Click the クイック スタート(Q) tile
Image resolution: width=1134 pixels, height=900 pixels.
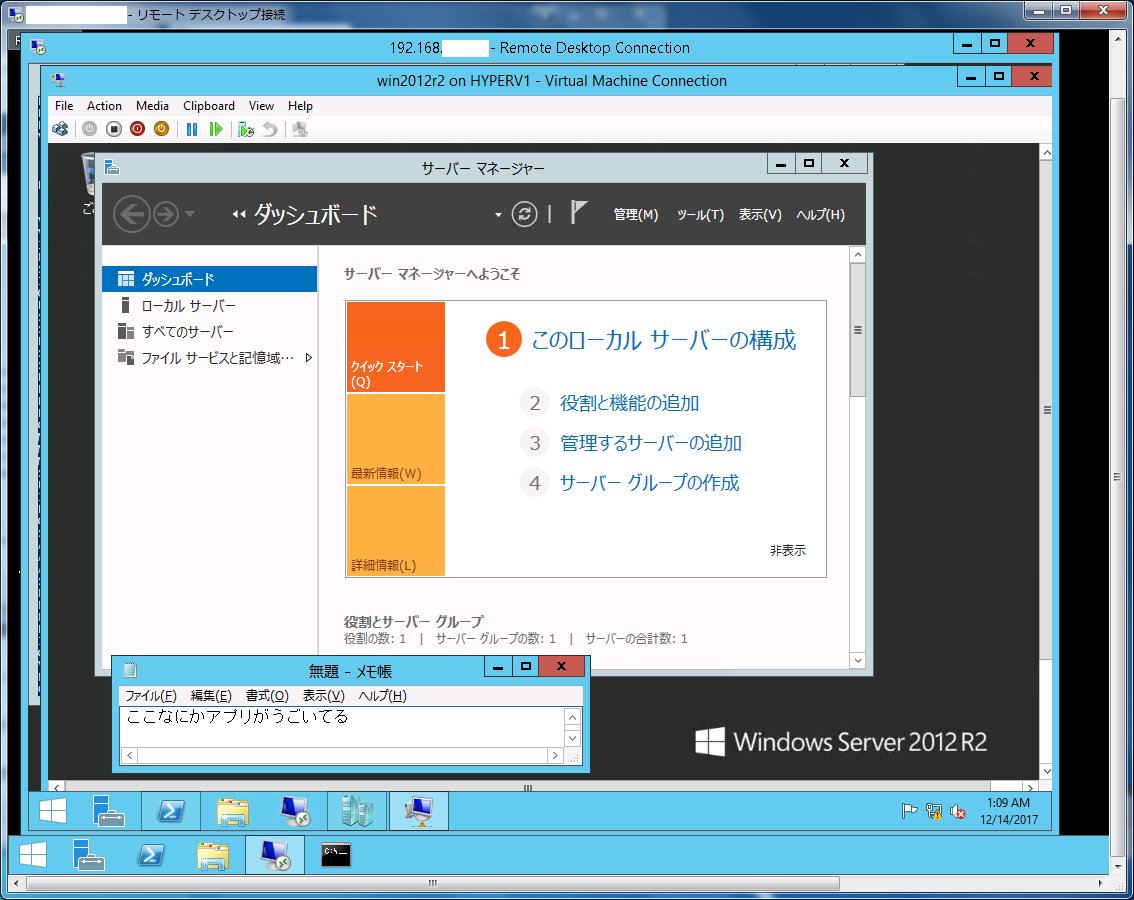click(x=396, y=347)
